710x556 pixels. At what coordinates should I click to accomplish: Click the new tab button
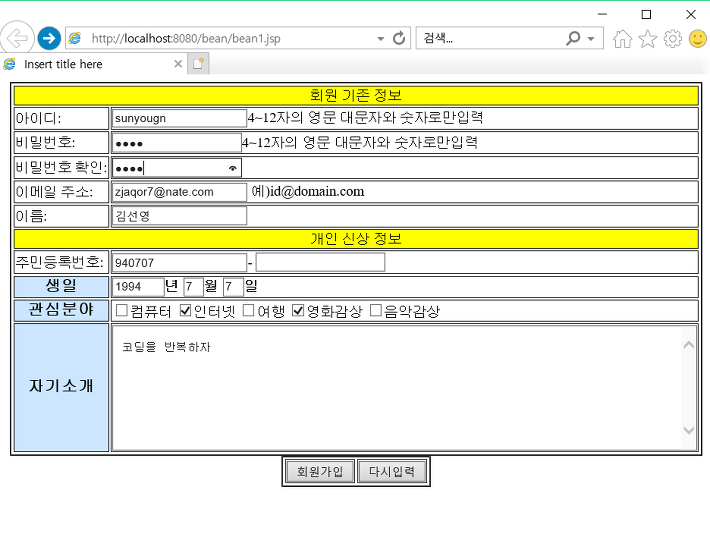tap(198, 64)
